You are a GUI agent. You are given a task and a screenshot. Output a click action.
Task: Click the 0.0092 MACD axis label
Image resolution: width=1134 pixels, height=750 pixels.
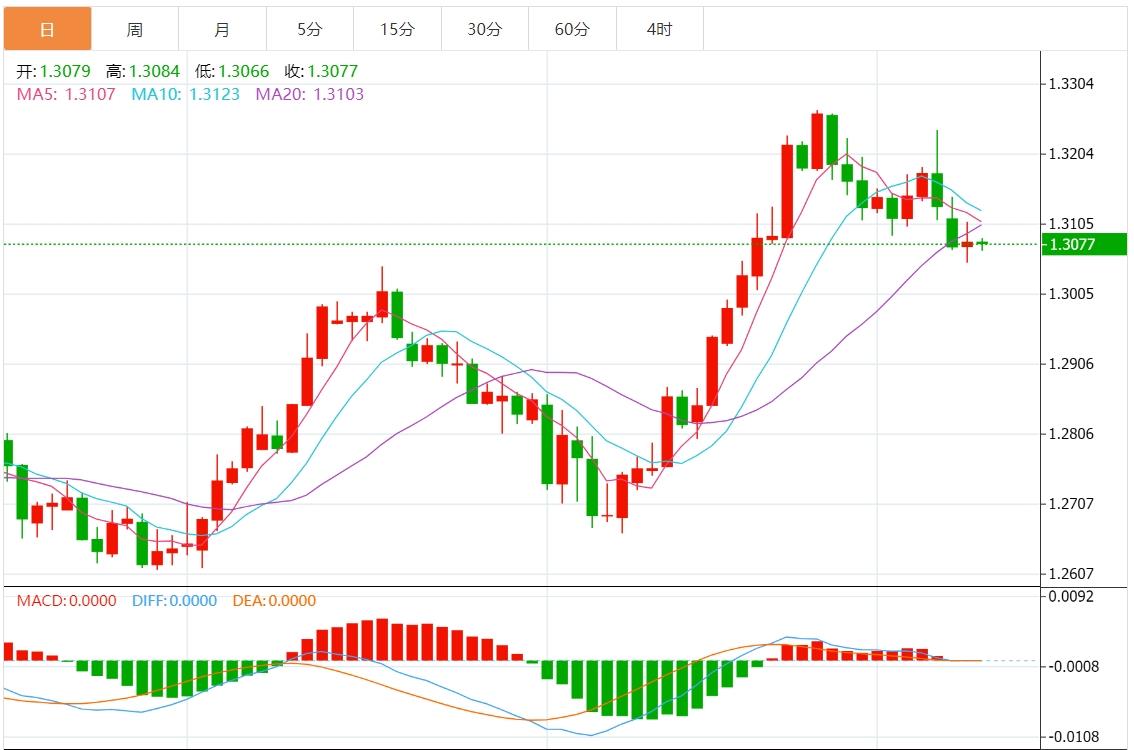point(1070,597)
